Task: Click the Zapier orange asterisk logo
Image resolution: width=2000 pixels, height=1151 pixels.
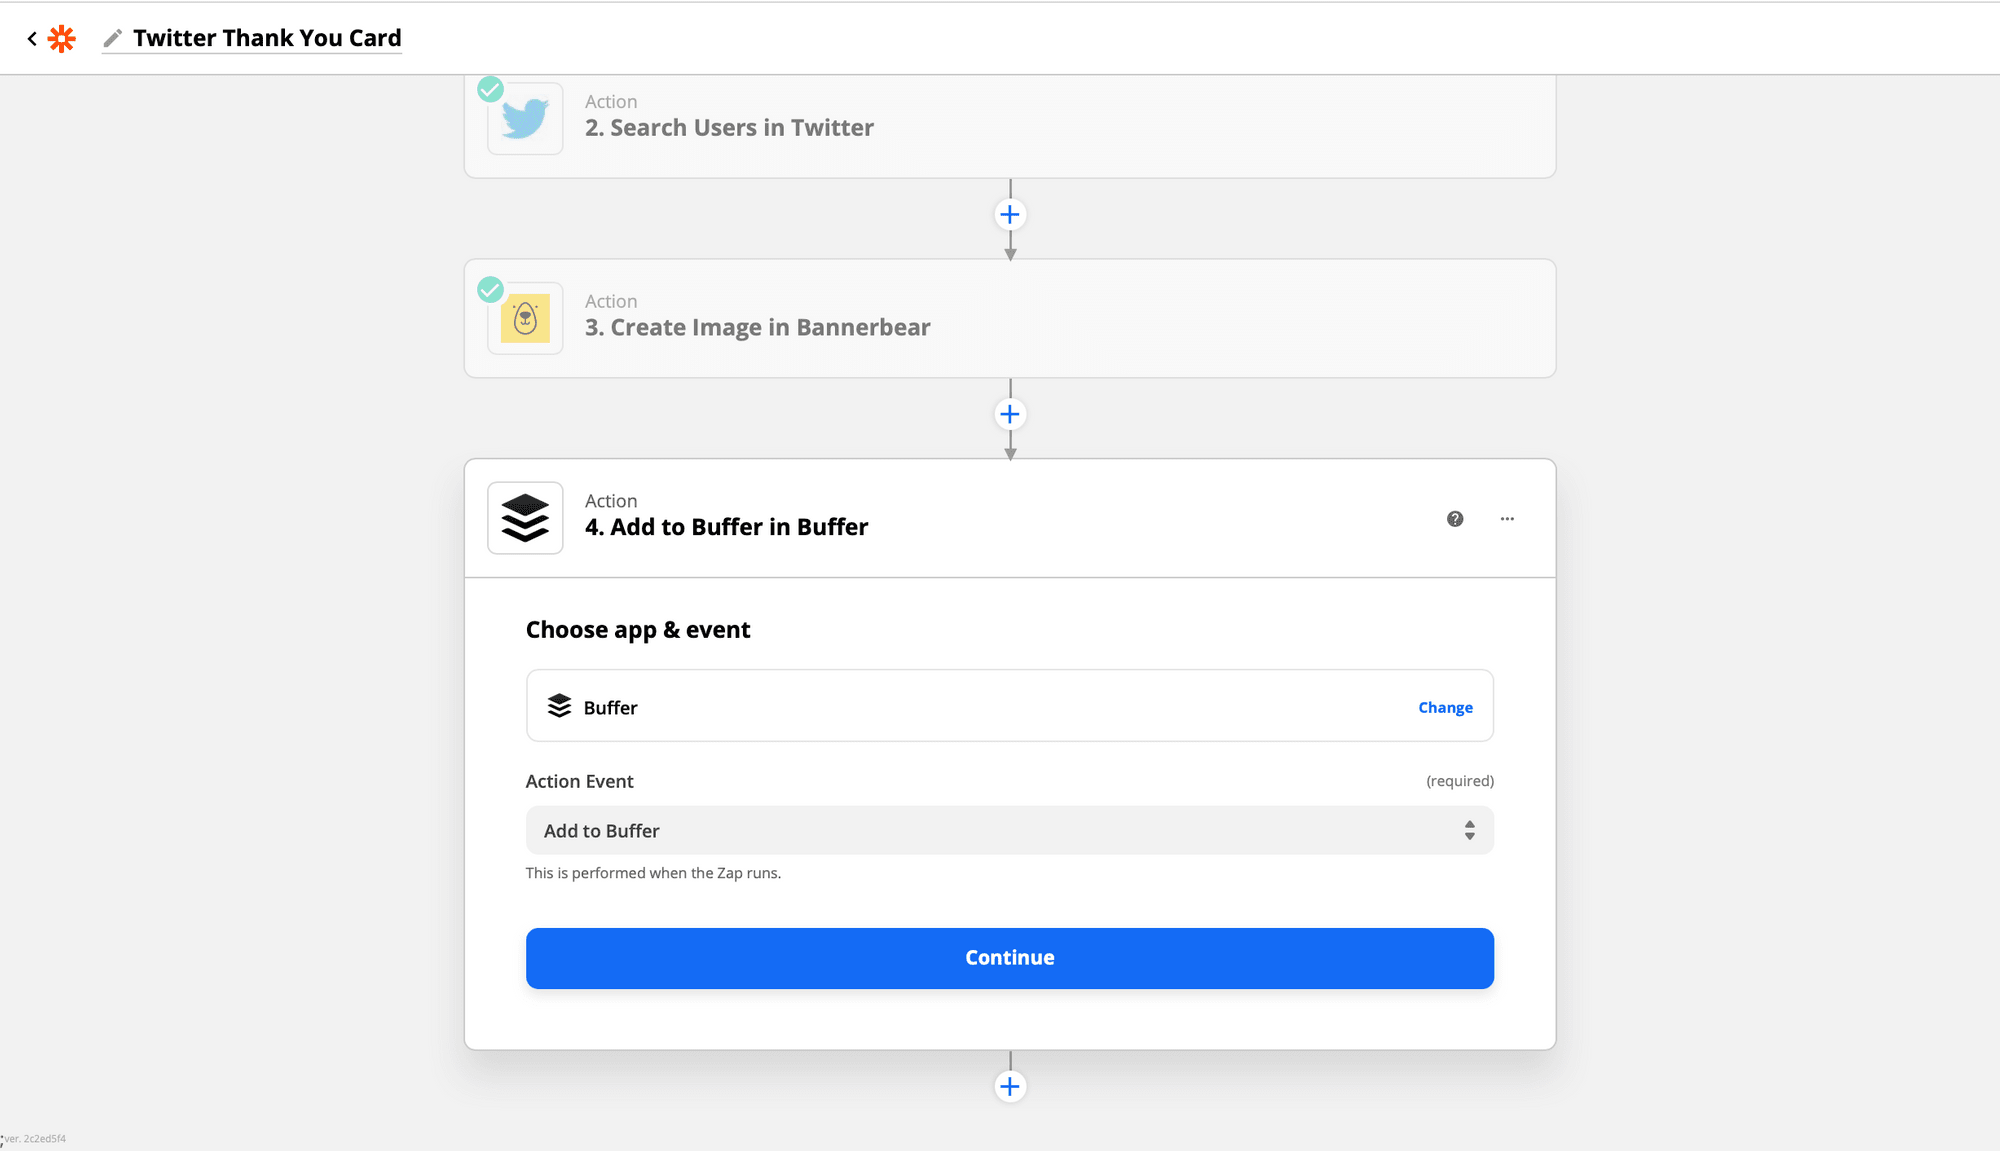Action: 62,39
